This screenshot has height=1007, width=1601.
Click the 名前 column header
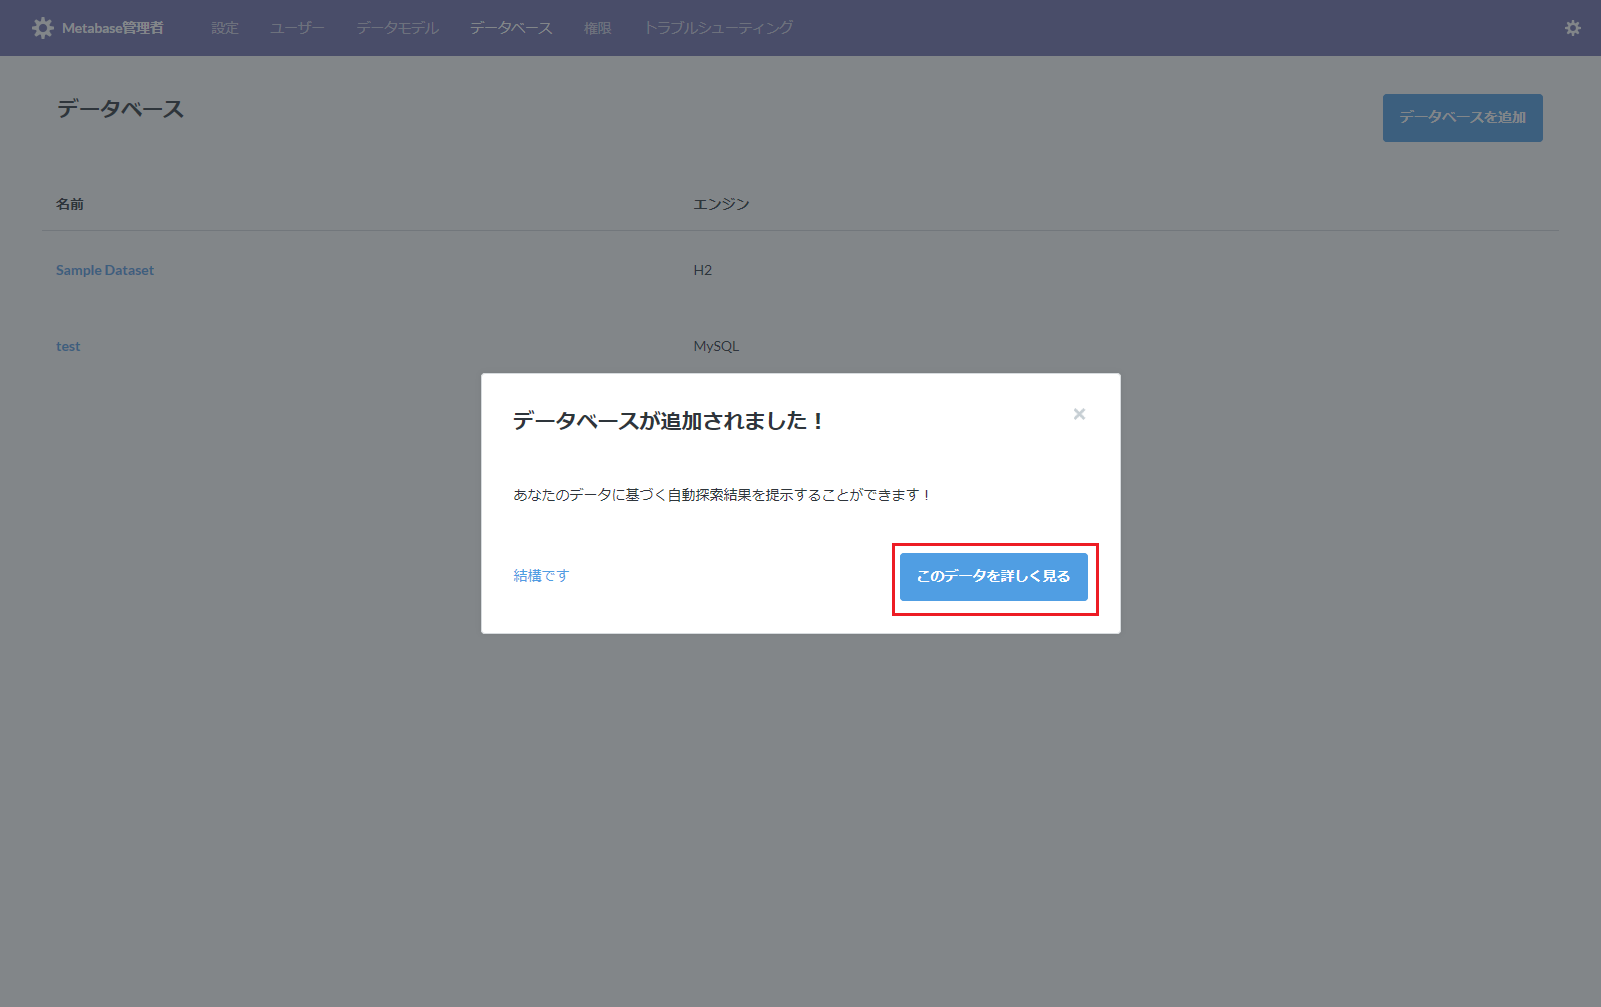click(x=69, y=203)
